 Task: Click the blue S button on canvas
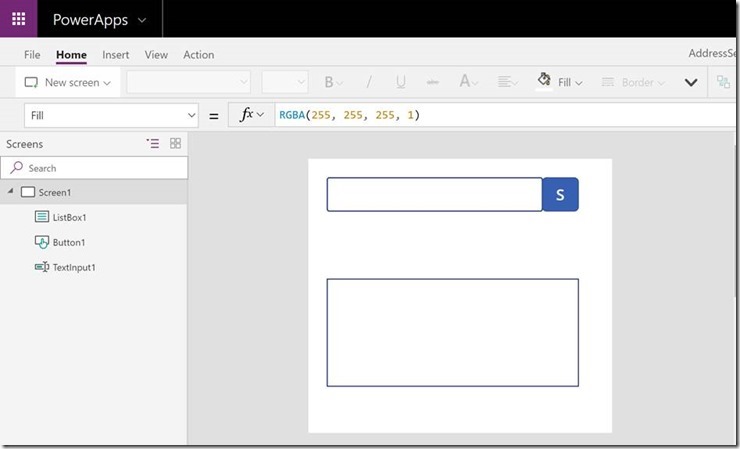(560, 195)
